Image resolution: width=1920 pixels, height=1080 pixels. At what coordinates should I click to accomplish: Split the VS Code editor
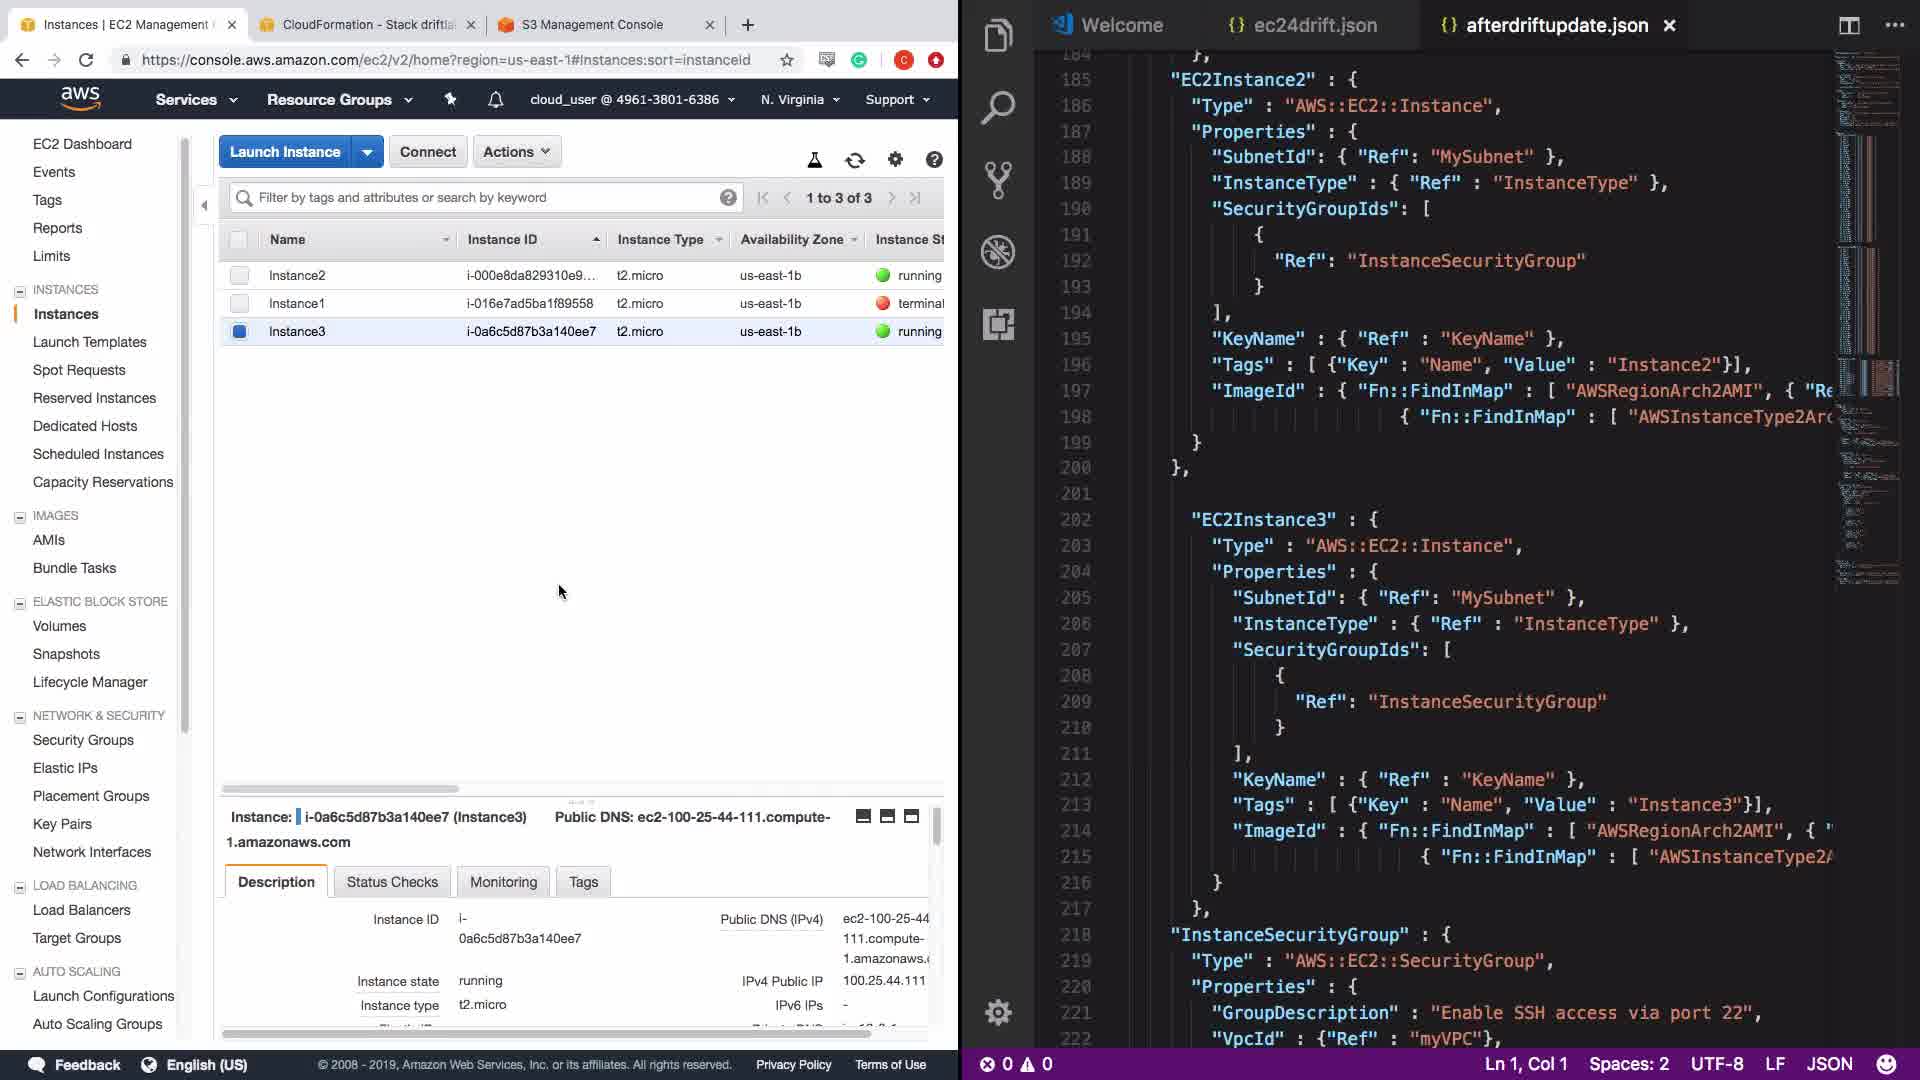pos(1849,26)
